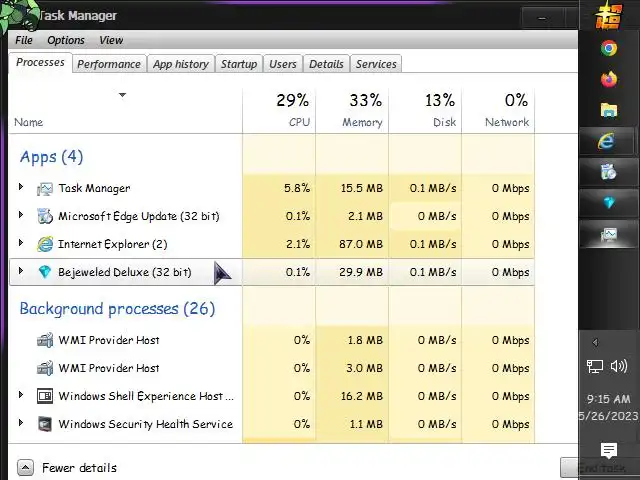Expand the Task Manager process row
640x480 pixels.
point(21,188)
